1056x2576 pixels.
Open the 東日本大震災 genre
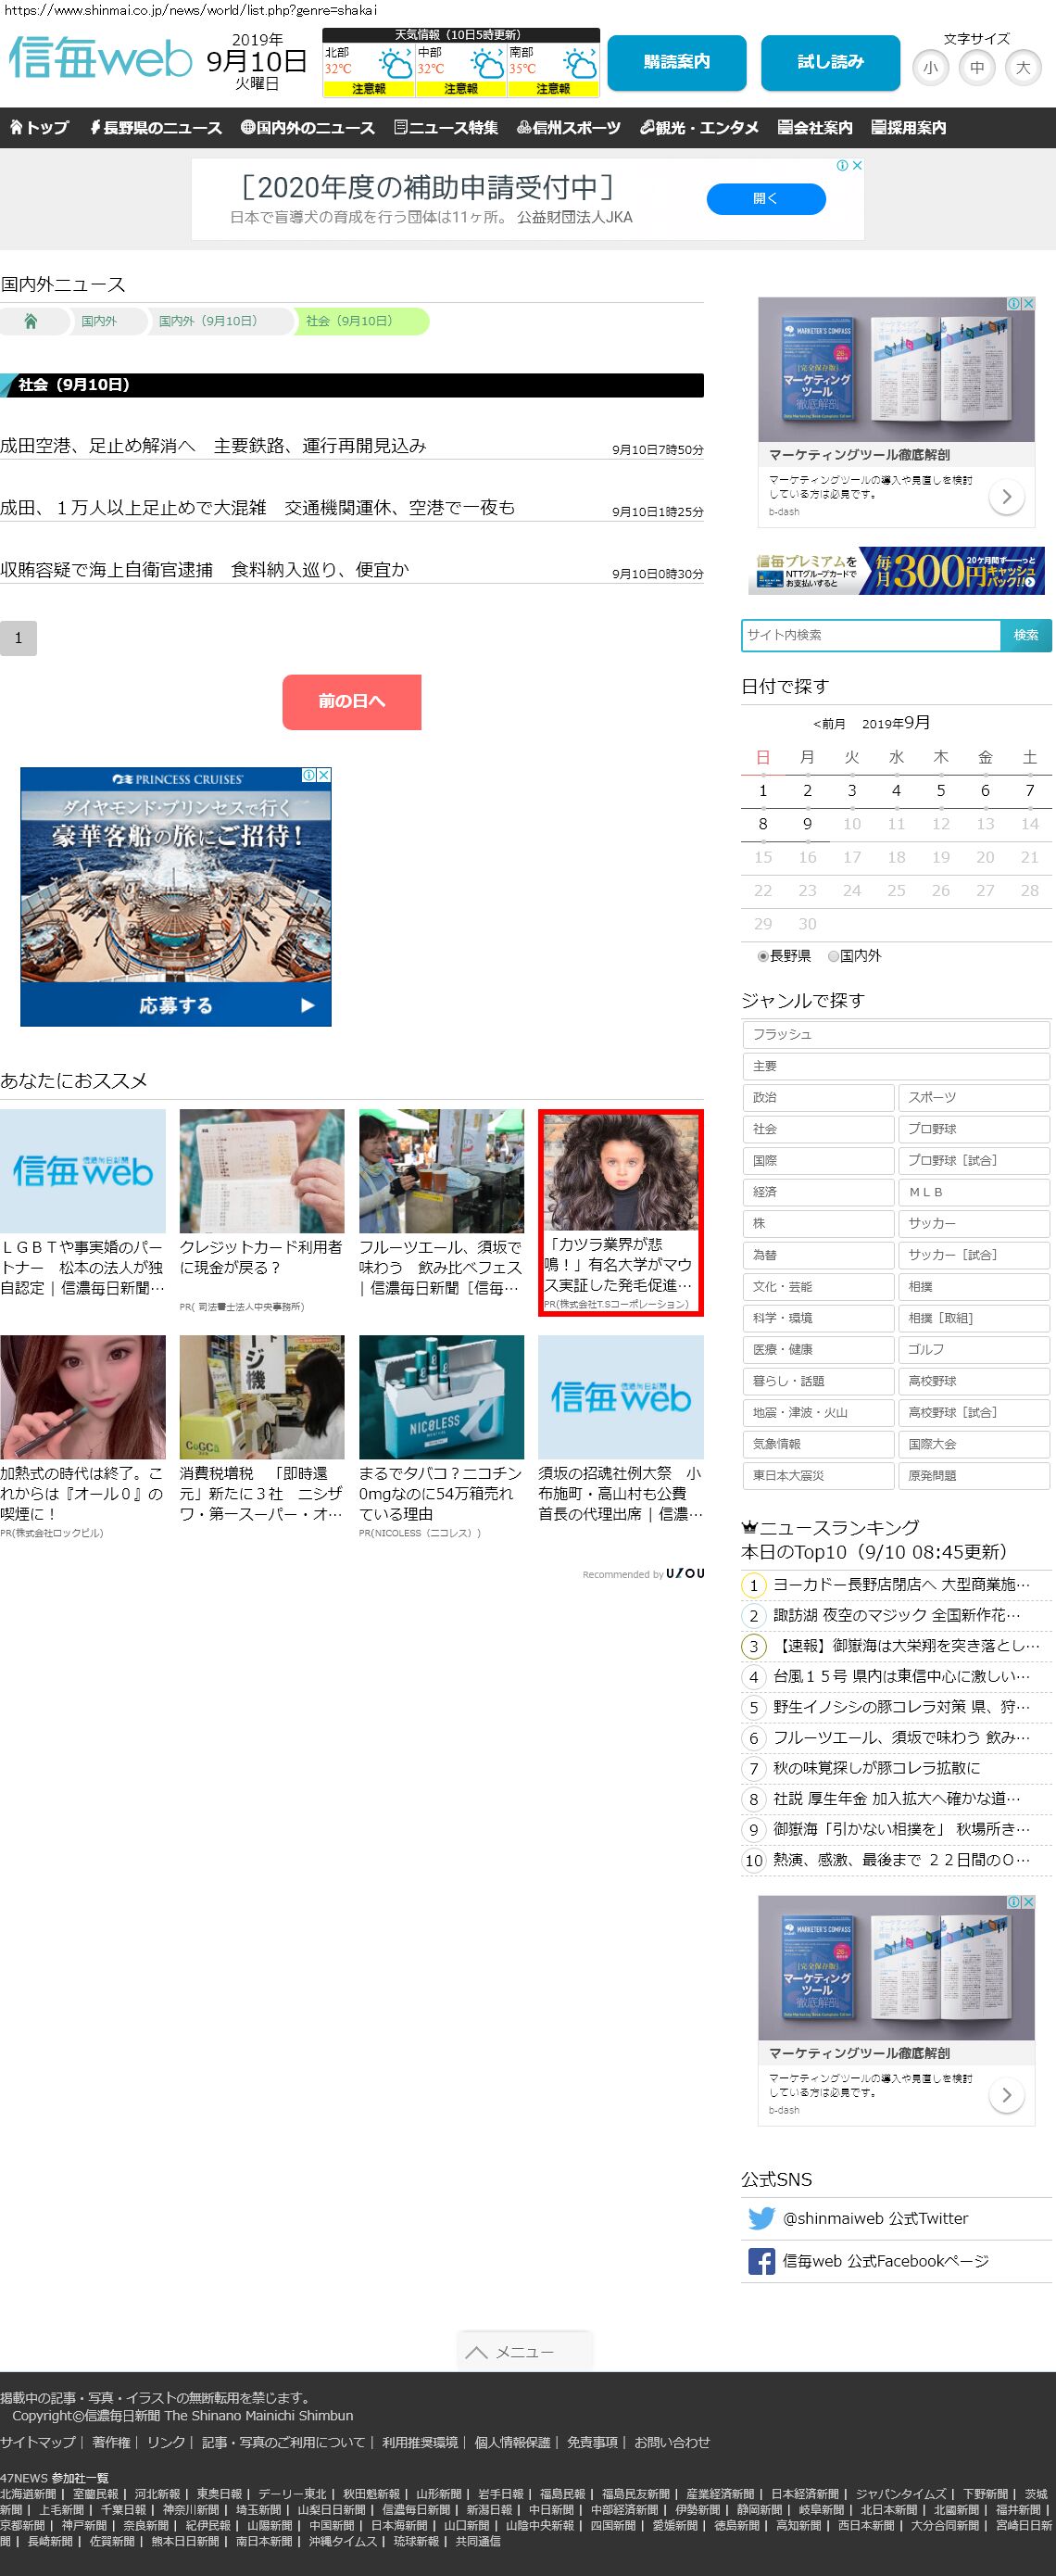click(x=818, y=1475)
